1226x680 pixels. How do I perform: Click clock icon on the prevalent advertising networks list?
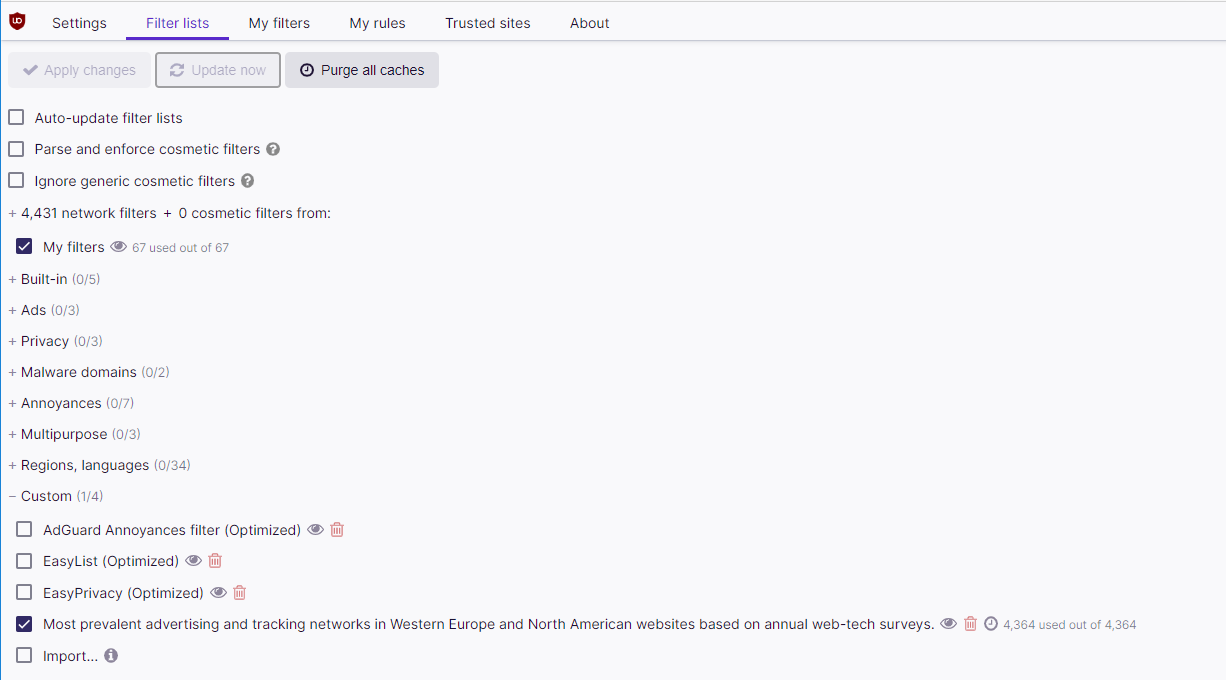coord(991,624)
